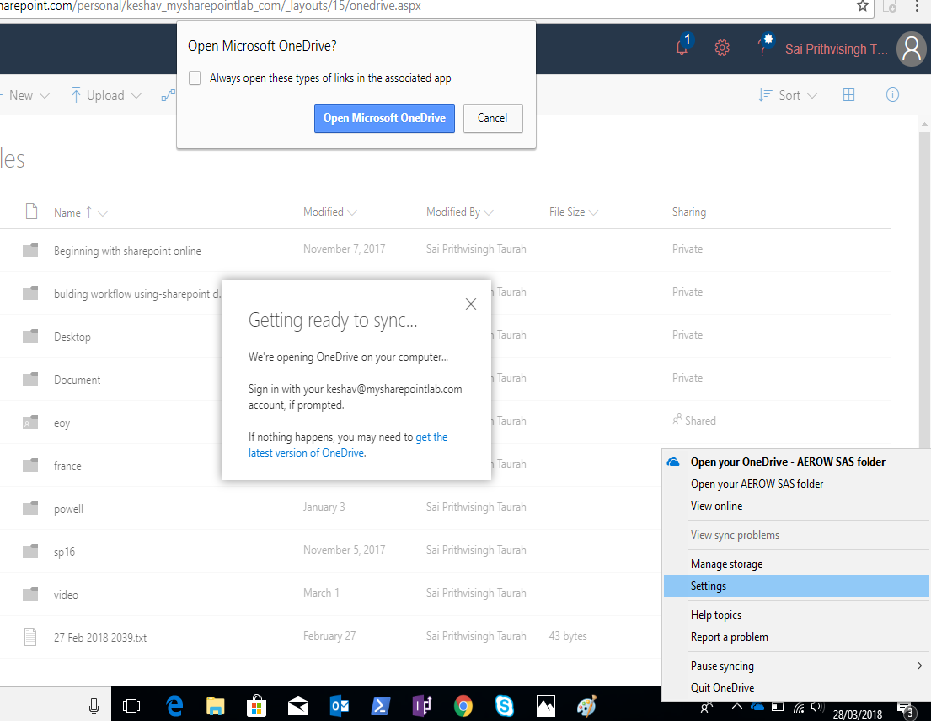The width and height of the screenshot is (931, 721).
Task: Open the Modified By column dropdown
Action: click(x=489, y=213)
